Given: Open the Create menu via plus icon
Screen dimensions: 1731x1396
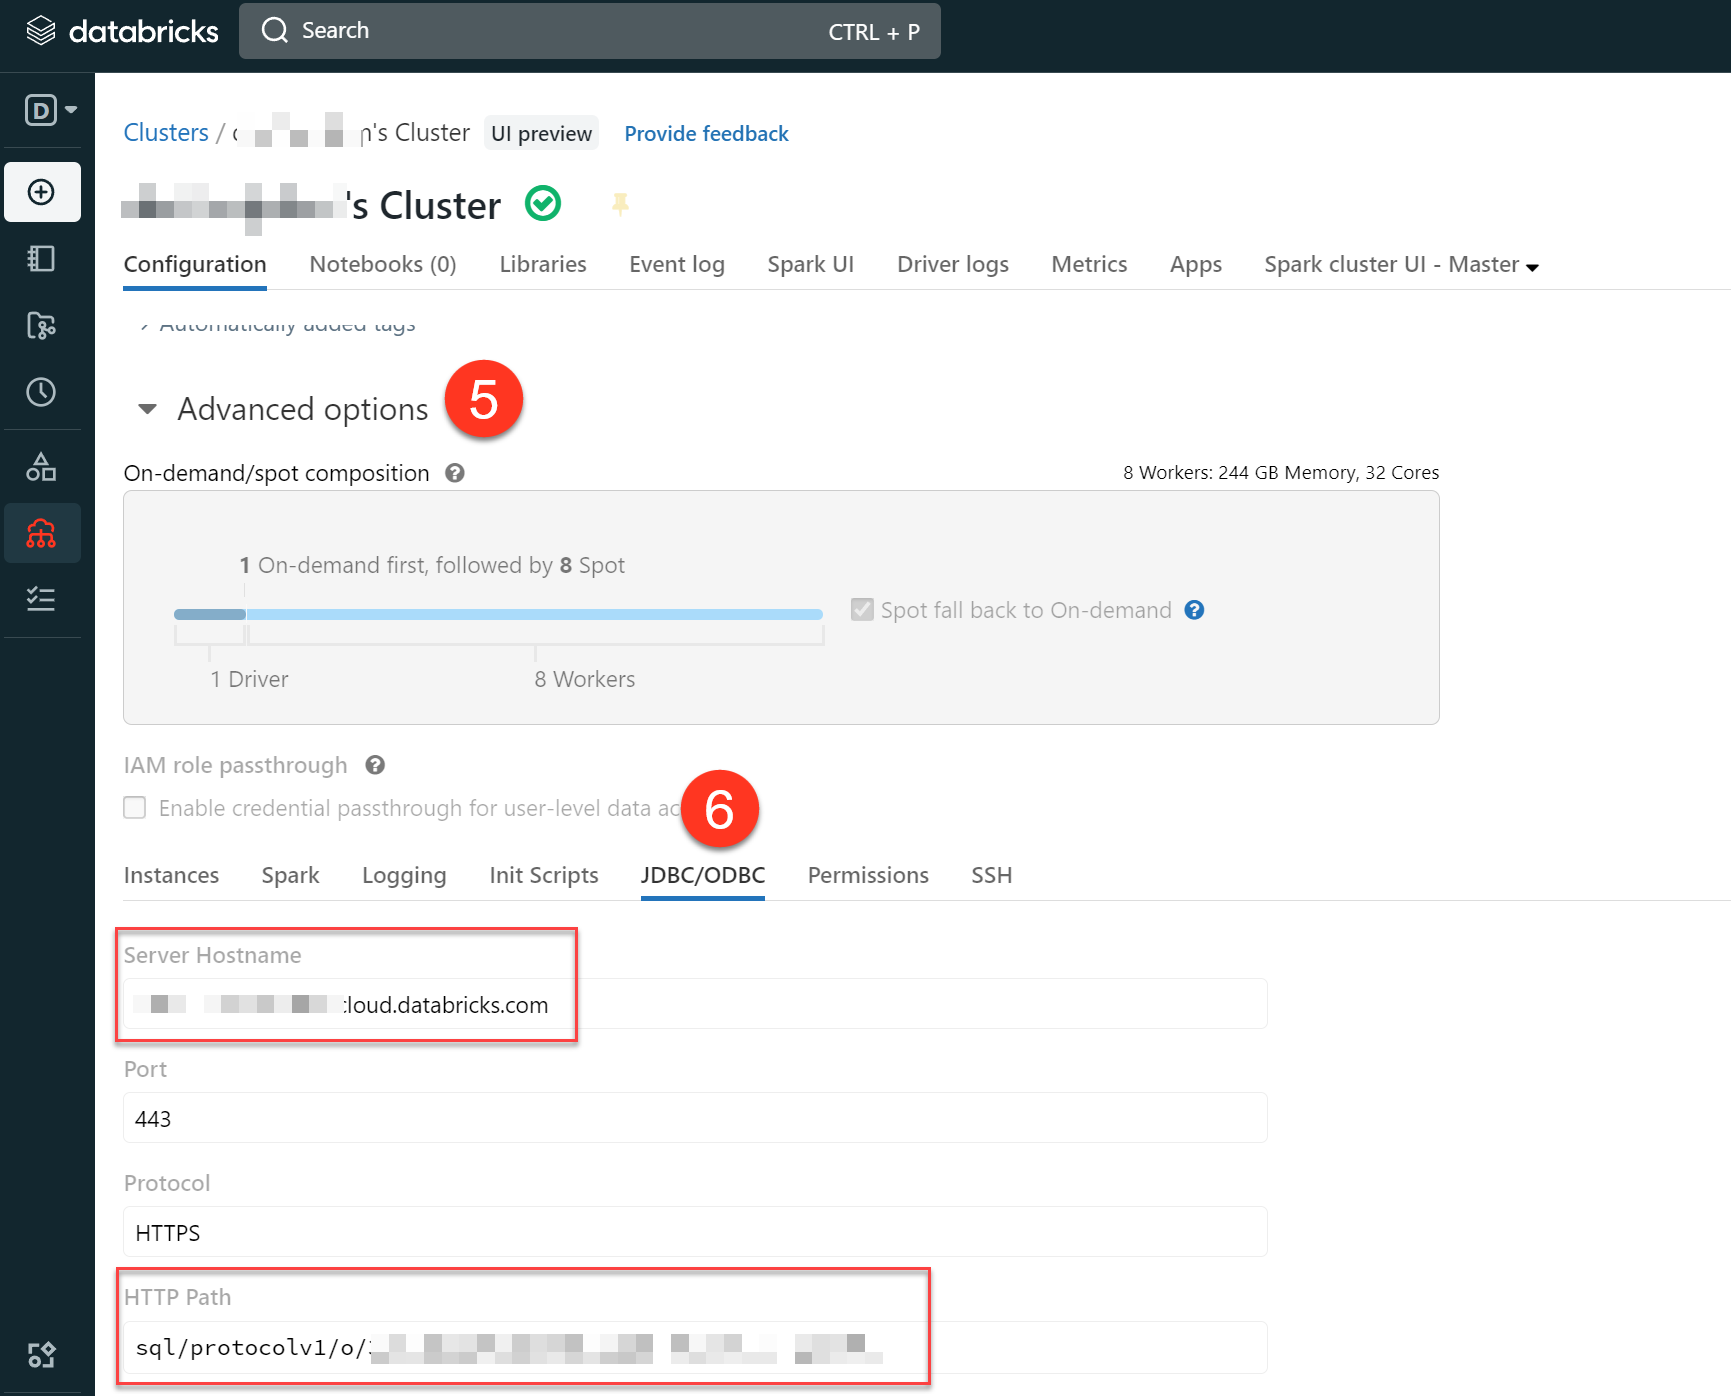Looking at the screenshot, I should coord(42,192).
